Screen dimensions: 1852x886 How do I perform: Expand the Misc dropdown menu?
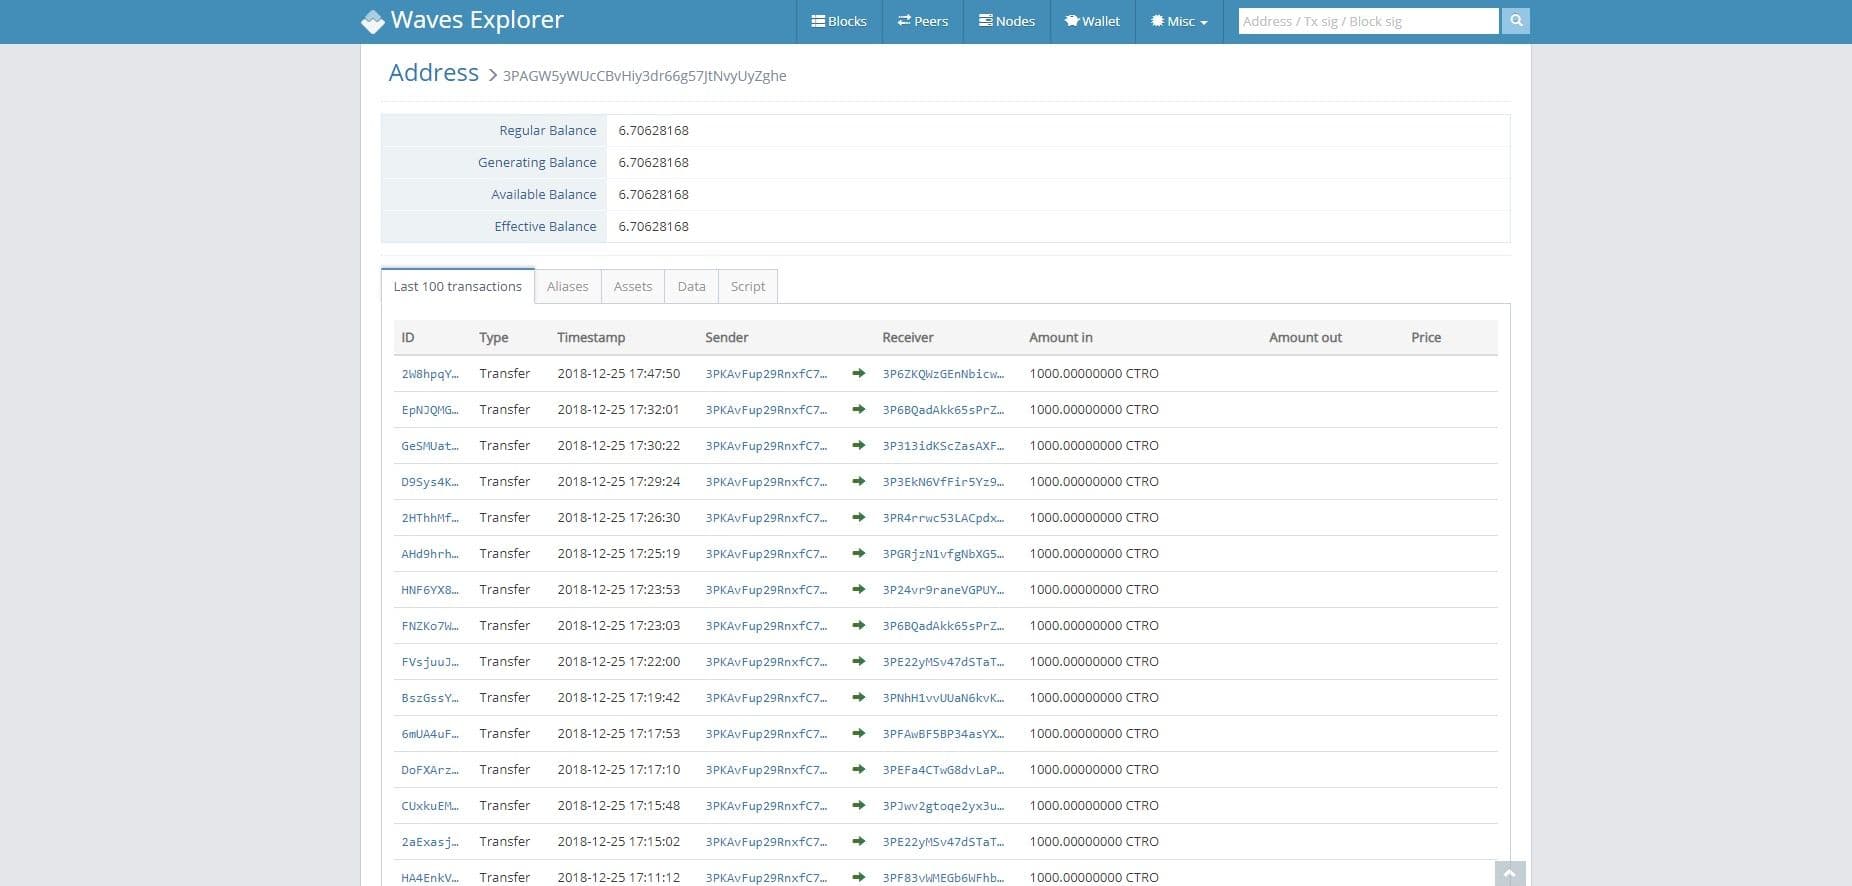coord(1180,21)
